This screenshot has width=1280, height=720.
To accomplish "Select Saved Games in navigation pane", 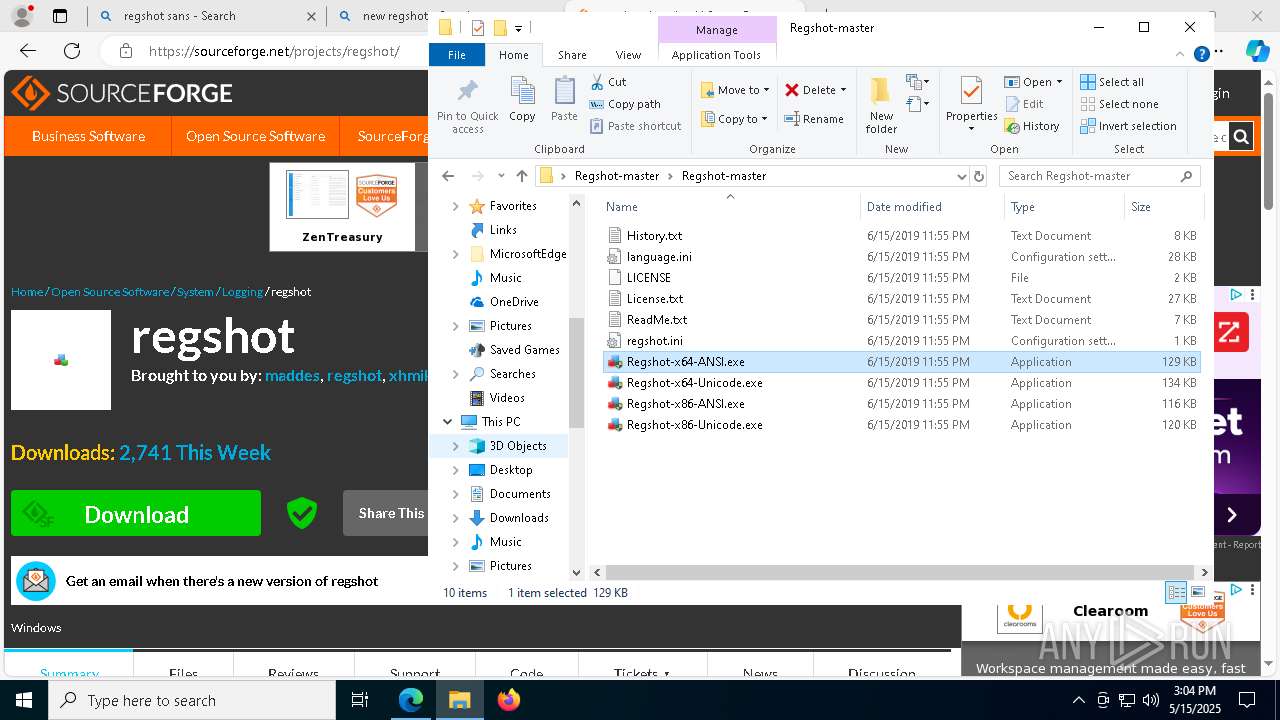I will coord(524,350).
